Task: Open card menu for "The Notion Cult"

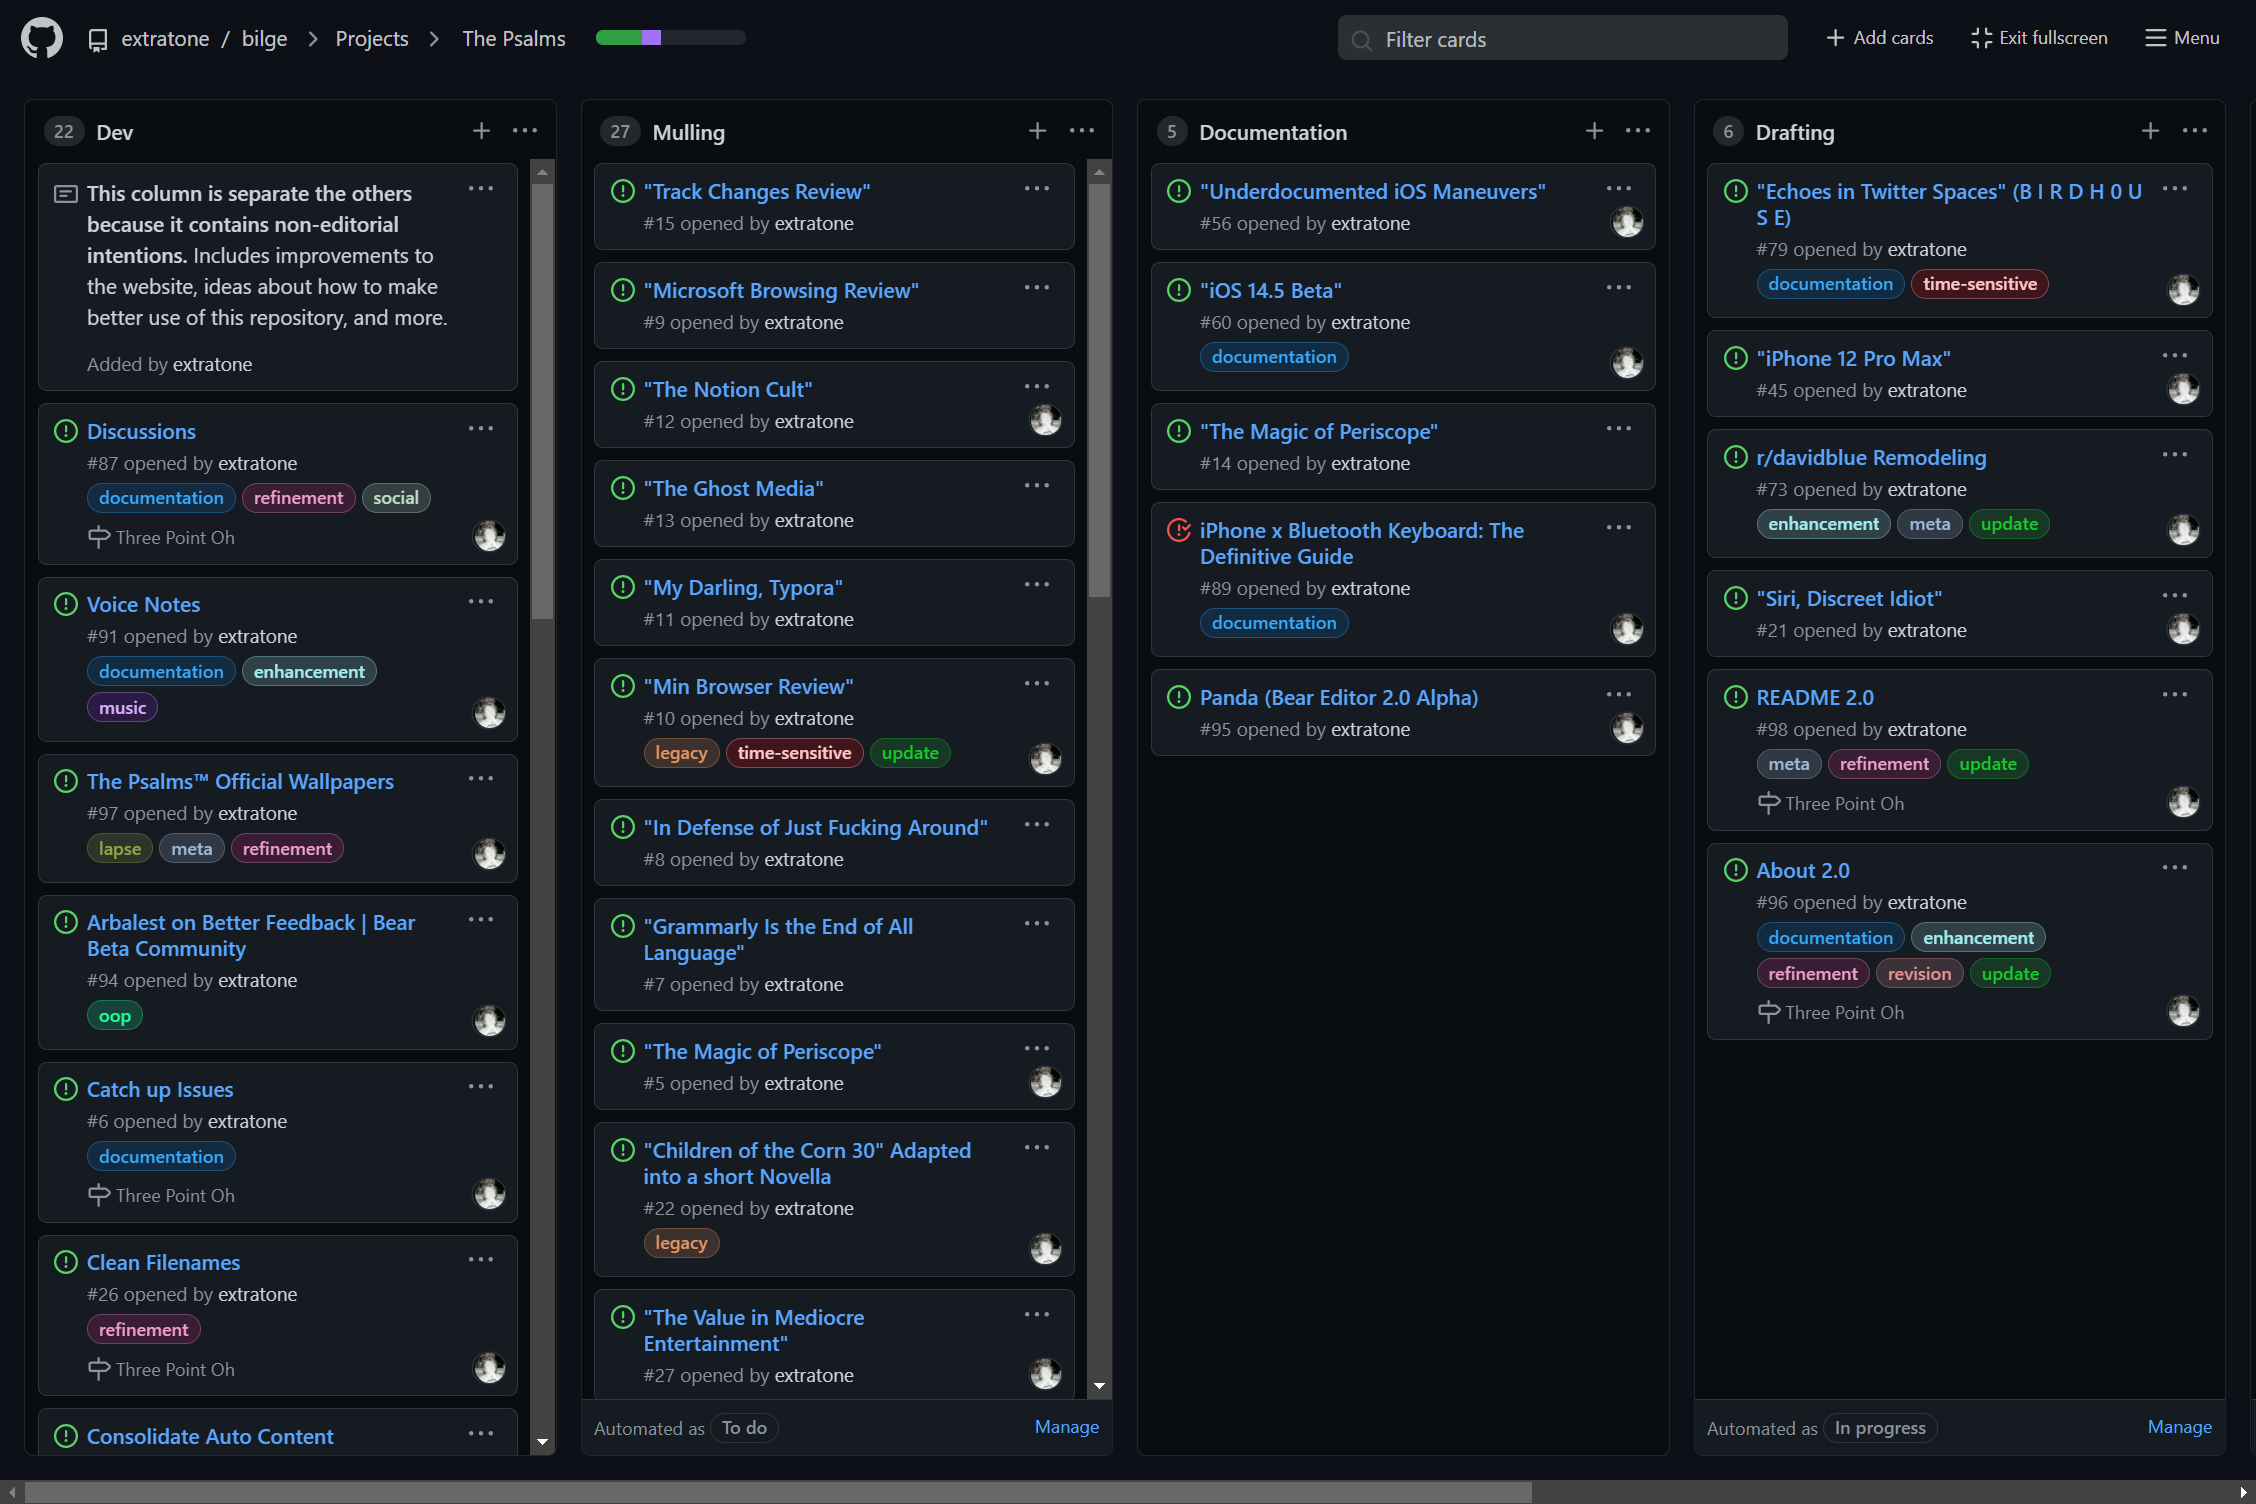Action: click(x=1037, y=387)
